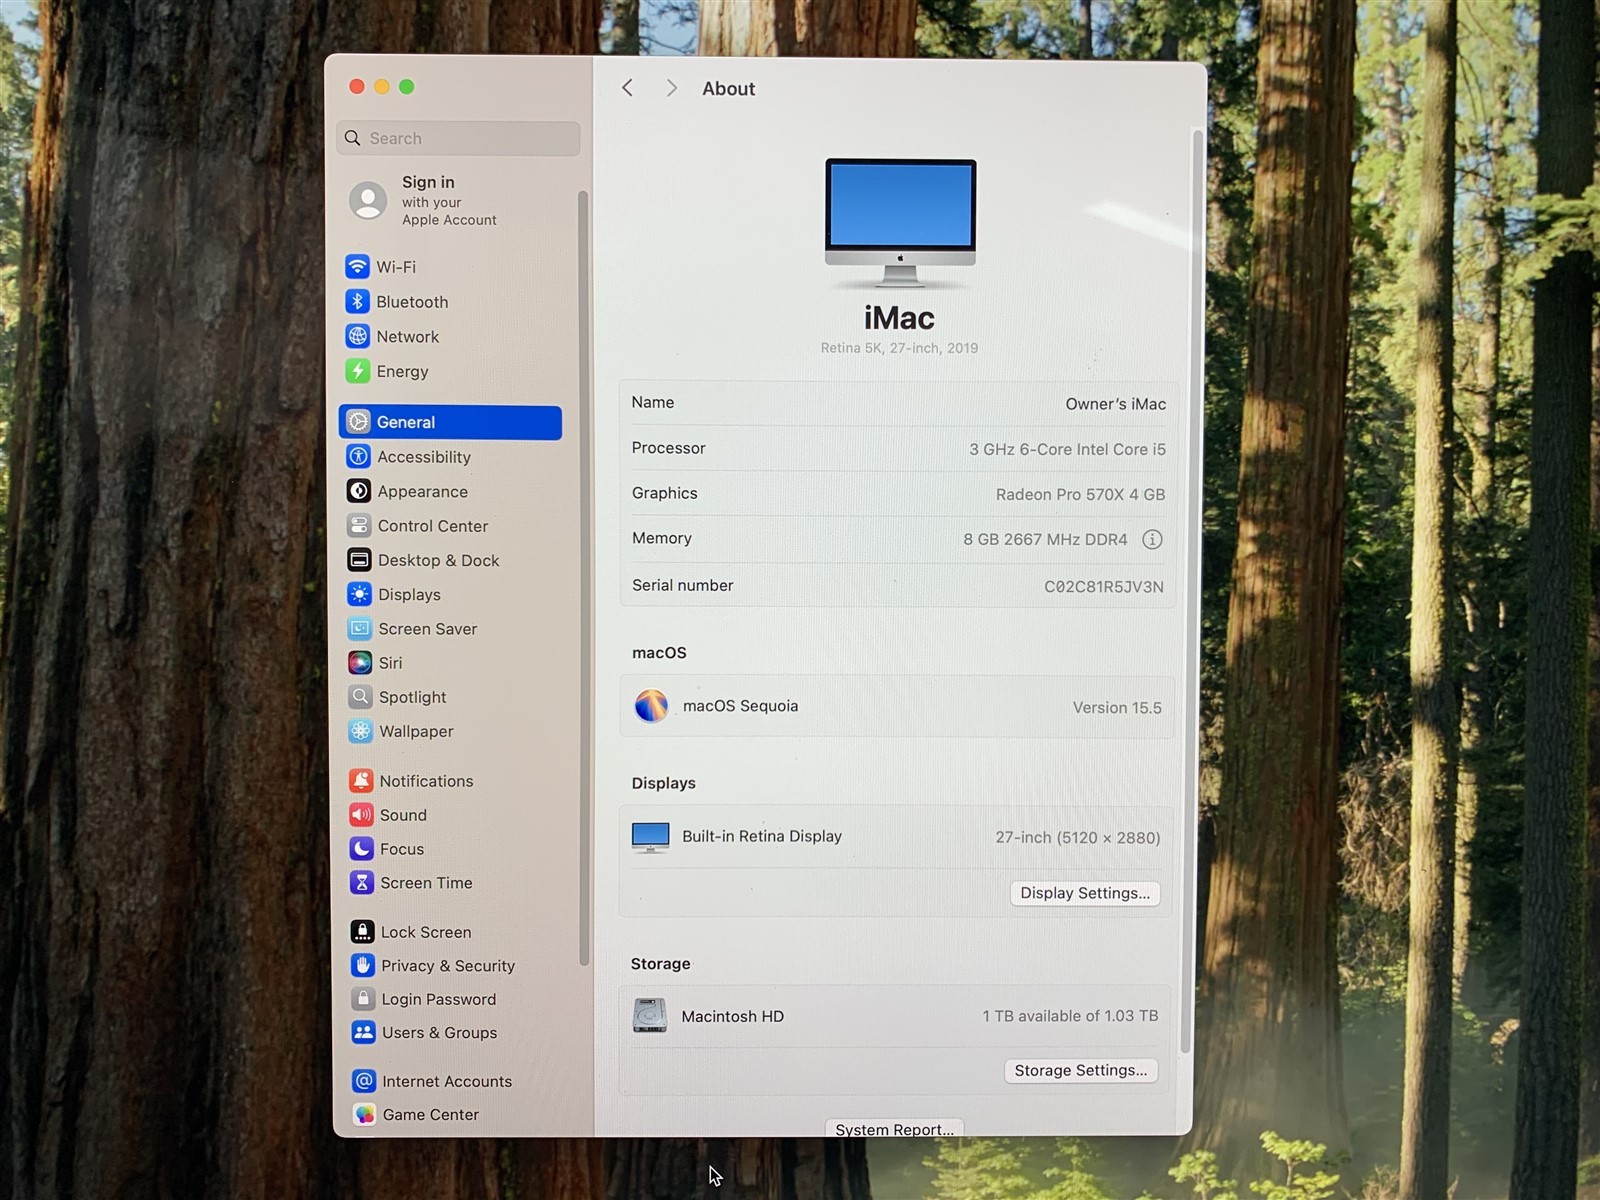Zoom window with the green button

[407, 87]
